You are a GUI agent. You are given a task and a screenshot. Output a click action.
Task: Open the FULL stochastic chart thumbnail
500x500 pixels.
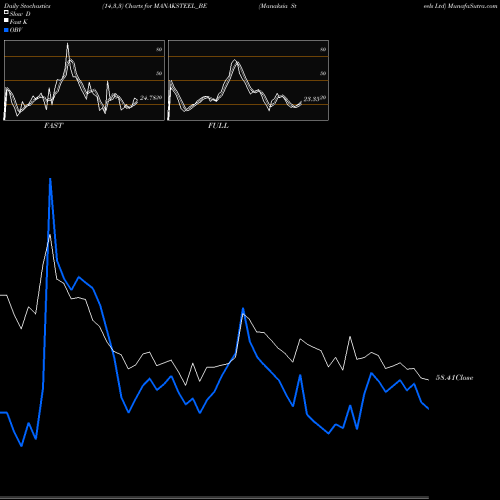point(248,80)
